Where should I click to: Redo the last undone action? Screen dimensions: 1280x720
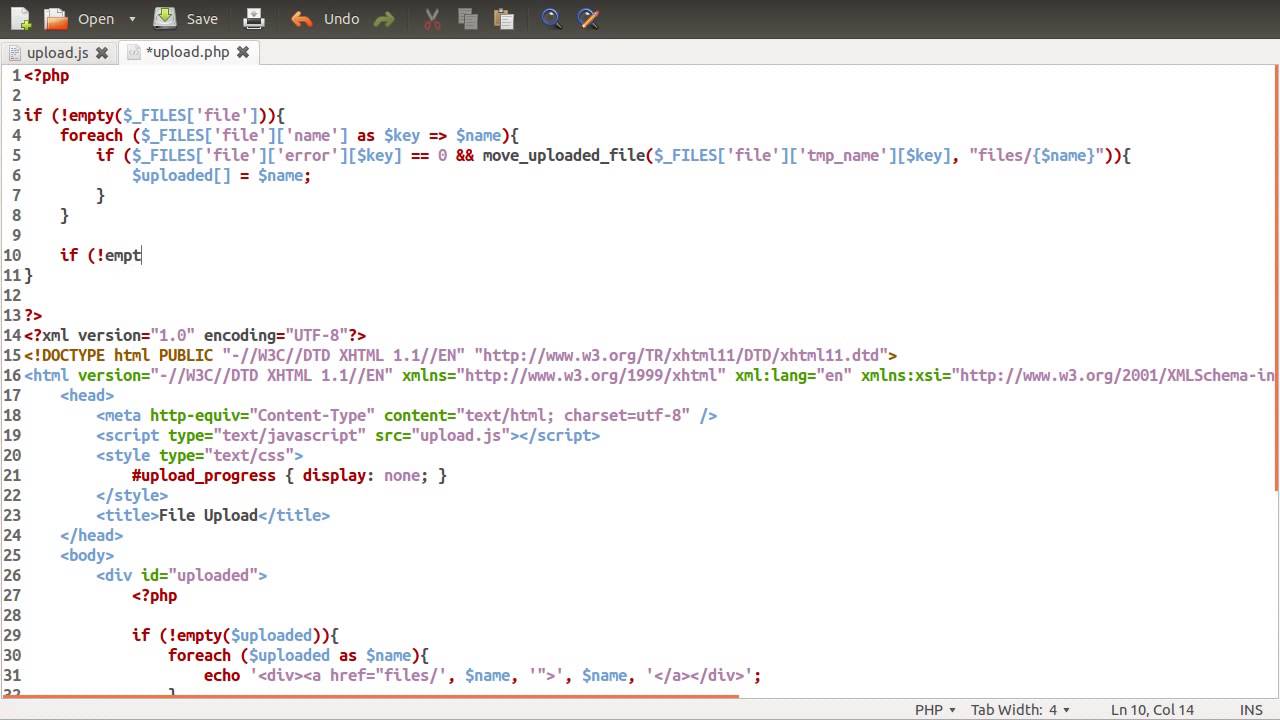pyautogui.click(x=383, y=18)
